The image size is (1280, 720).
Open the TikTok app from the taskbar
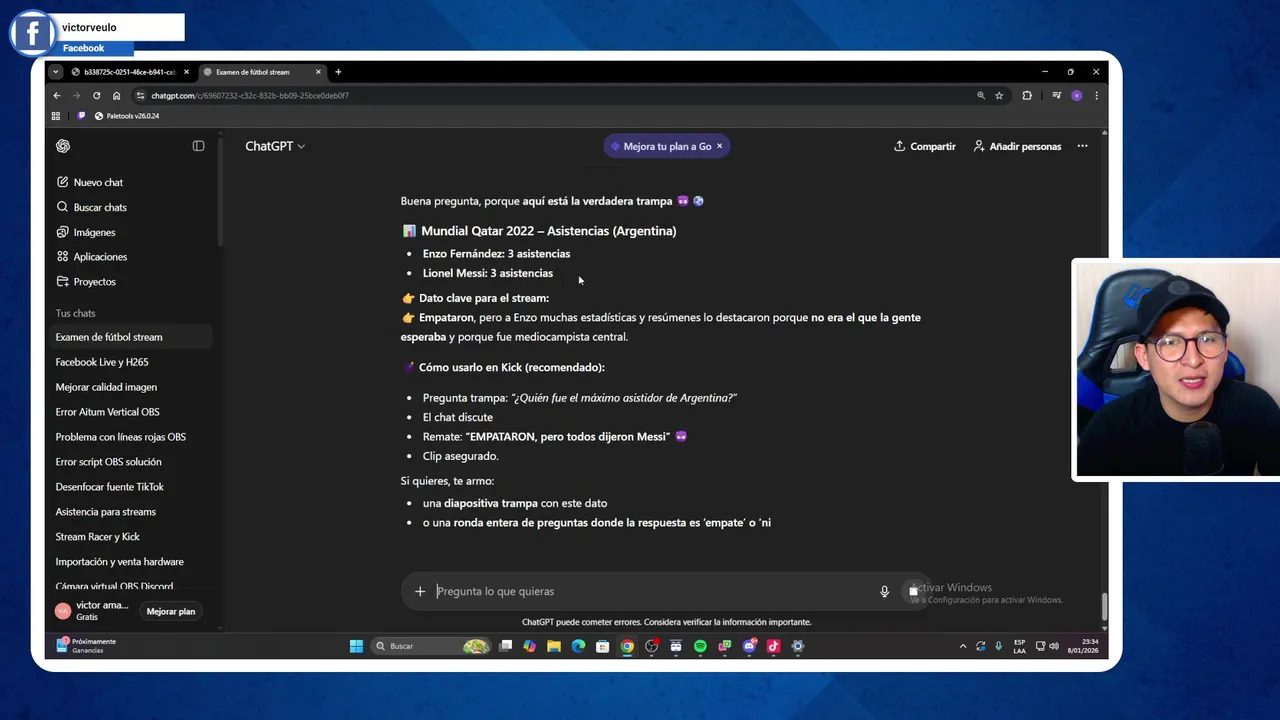tap(773, 646)
